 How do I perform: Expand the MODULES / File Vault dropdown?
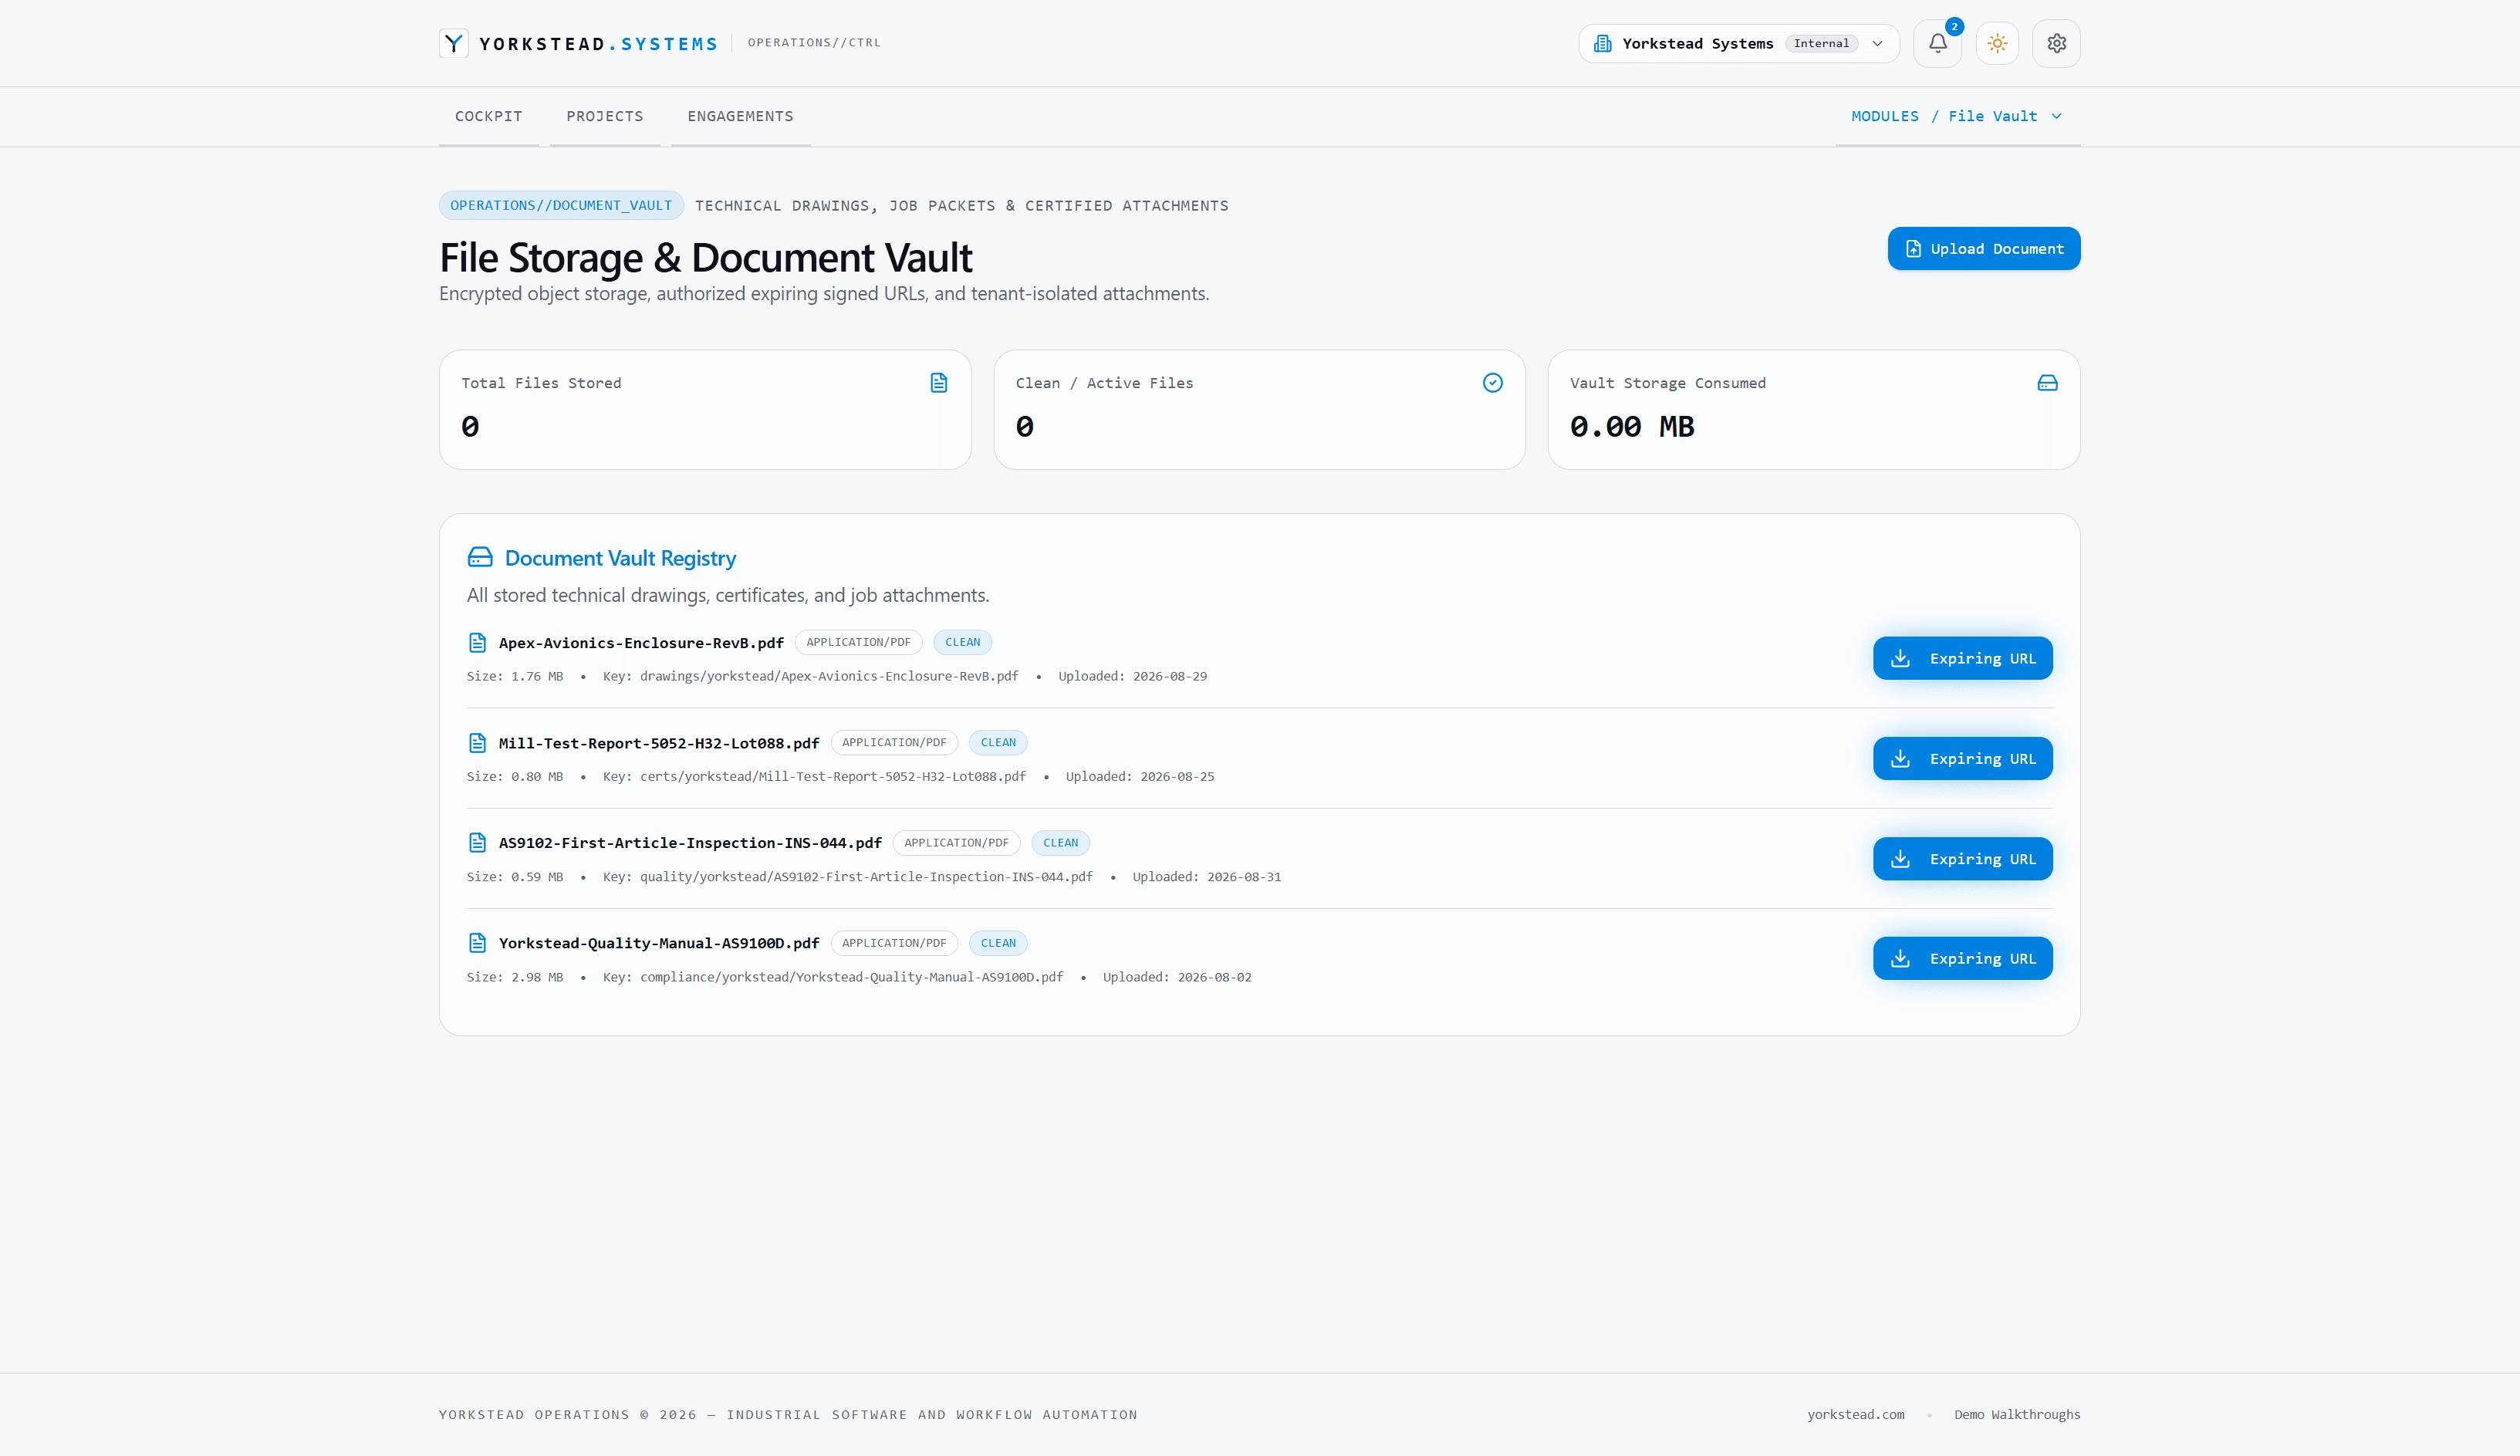tap(1957, 116)
